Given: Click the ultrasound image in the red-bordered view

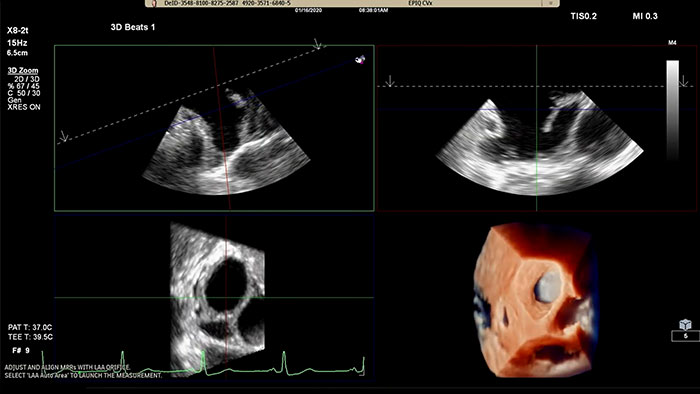Looking at the screenshot, I should [539, 143].
